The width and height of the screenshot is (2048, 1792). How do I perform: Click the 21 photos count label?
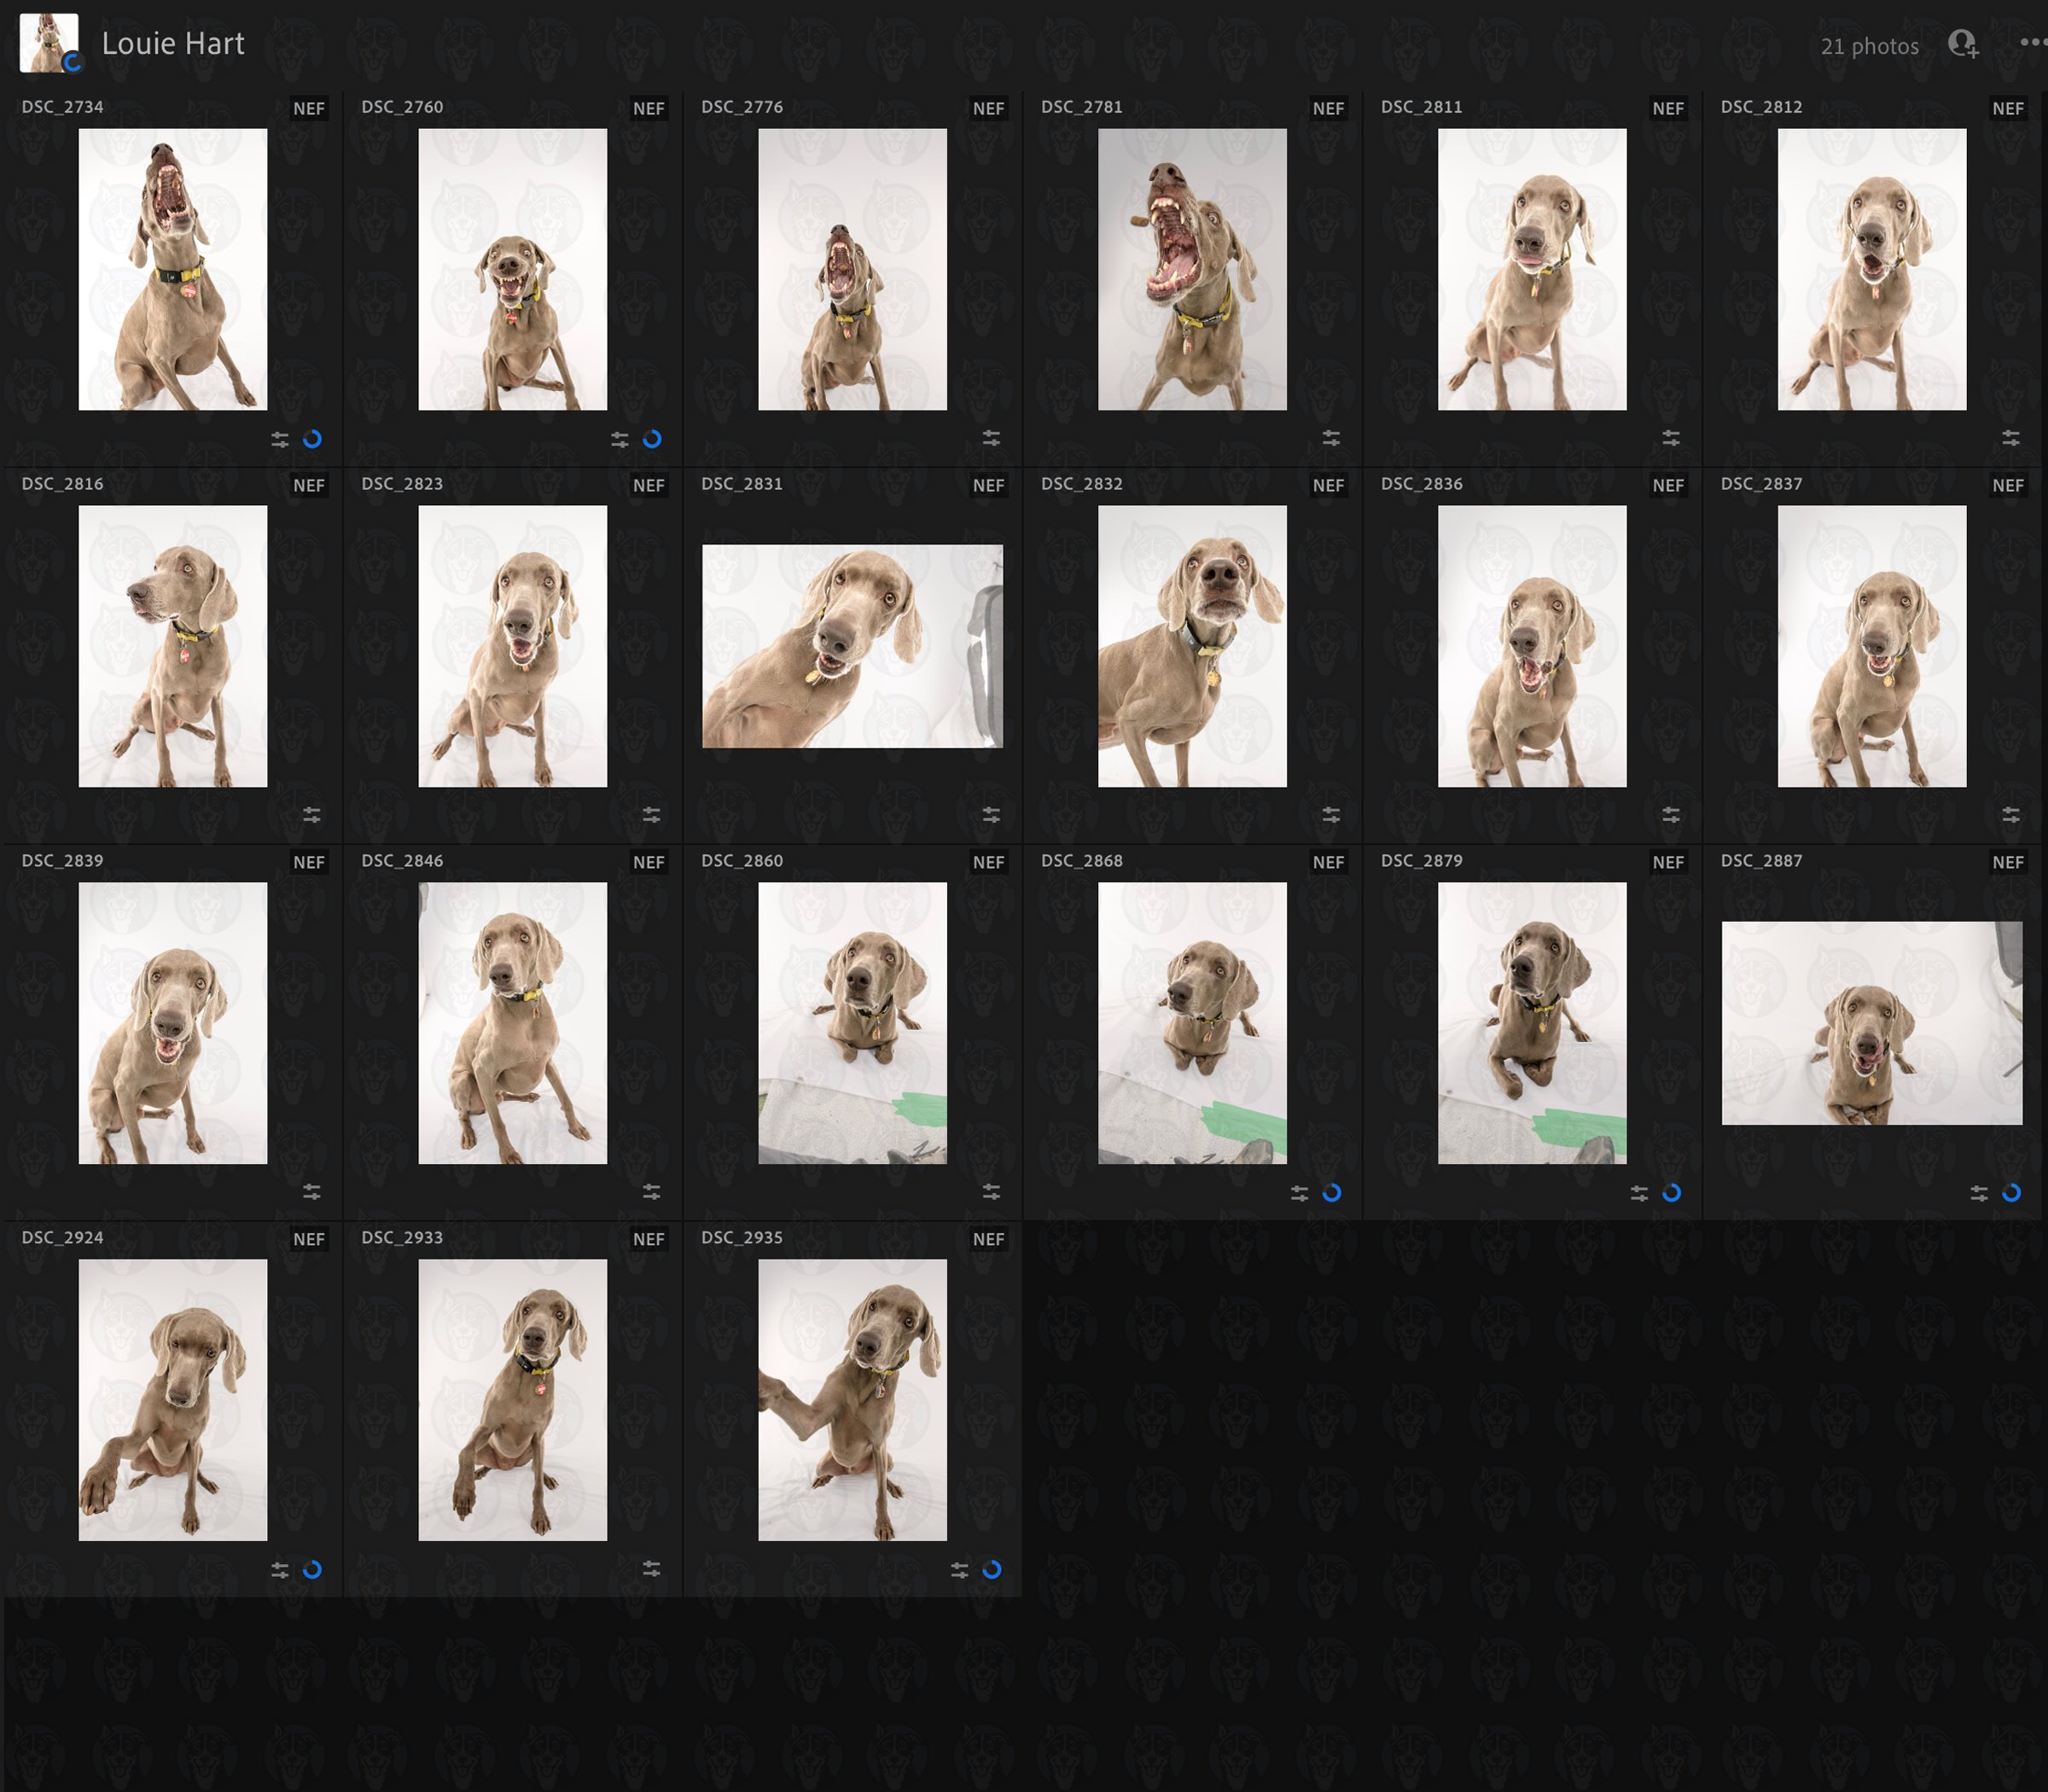click(1869, 46)
